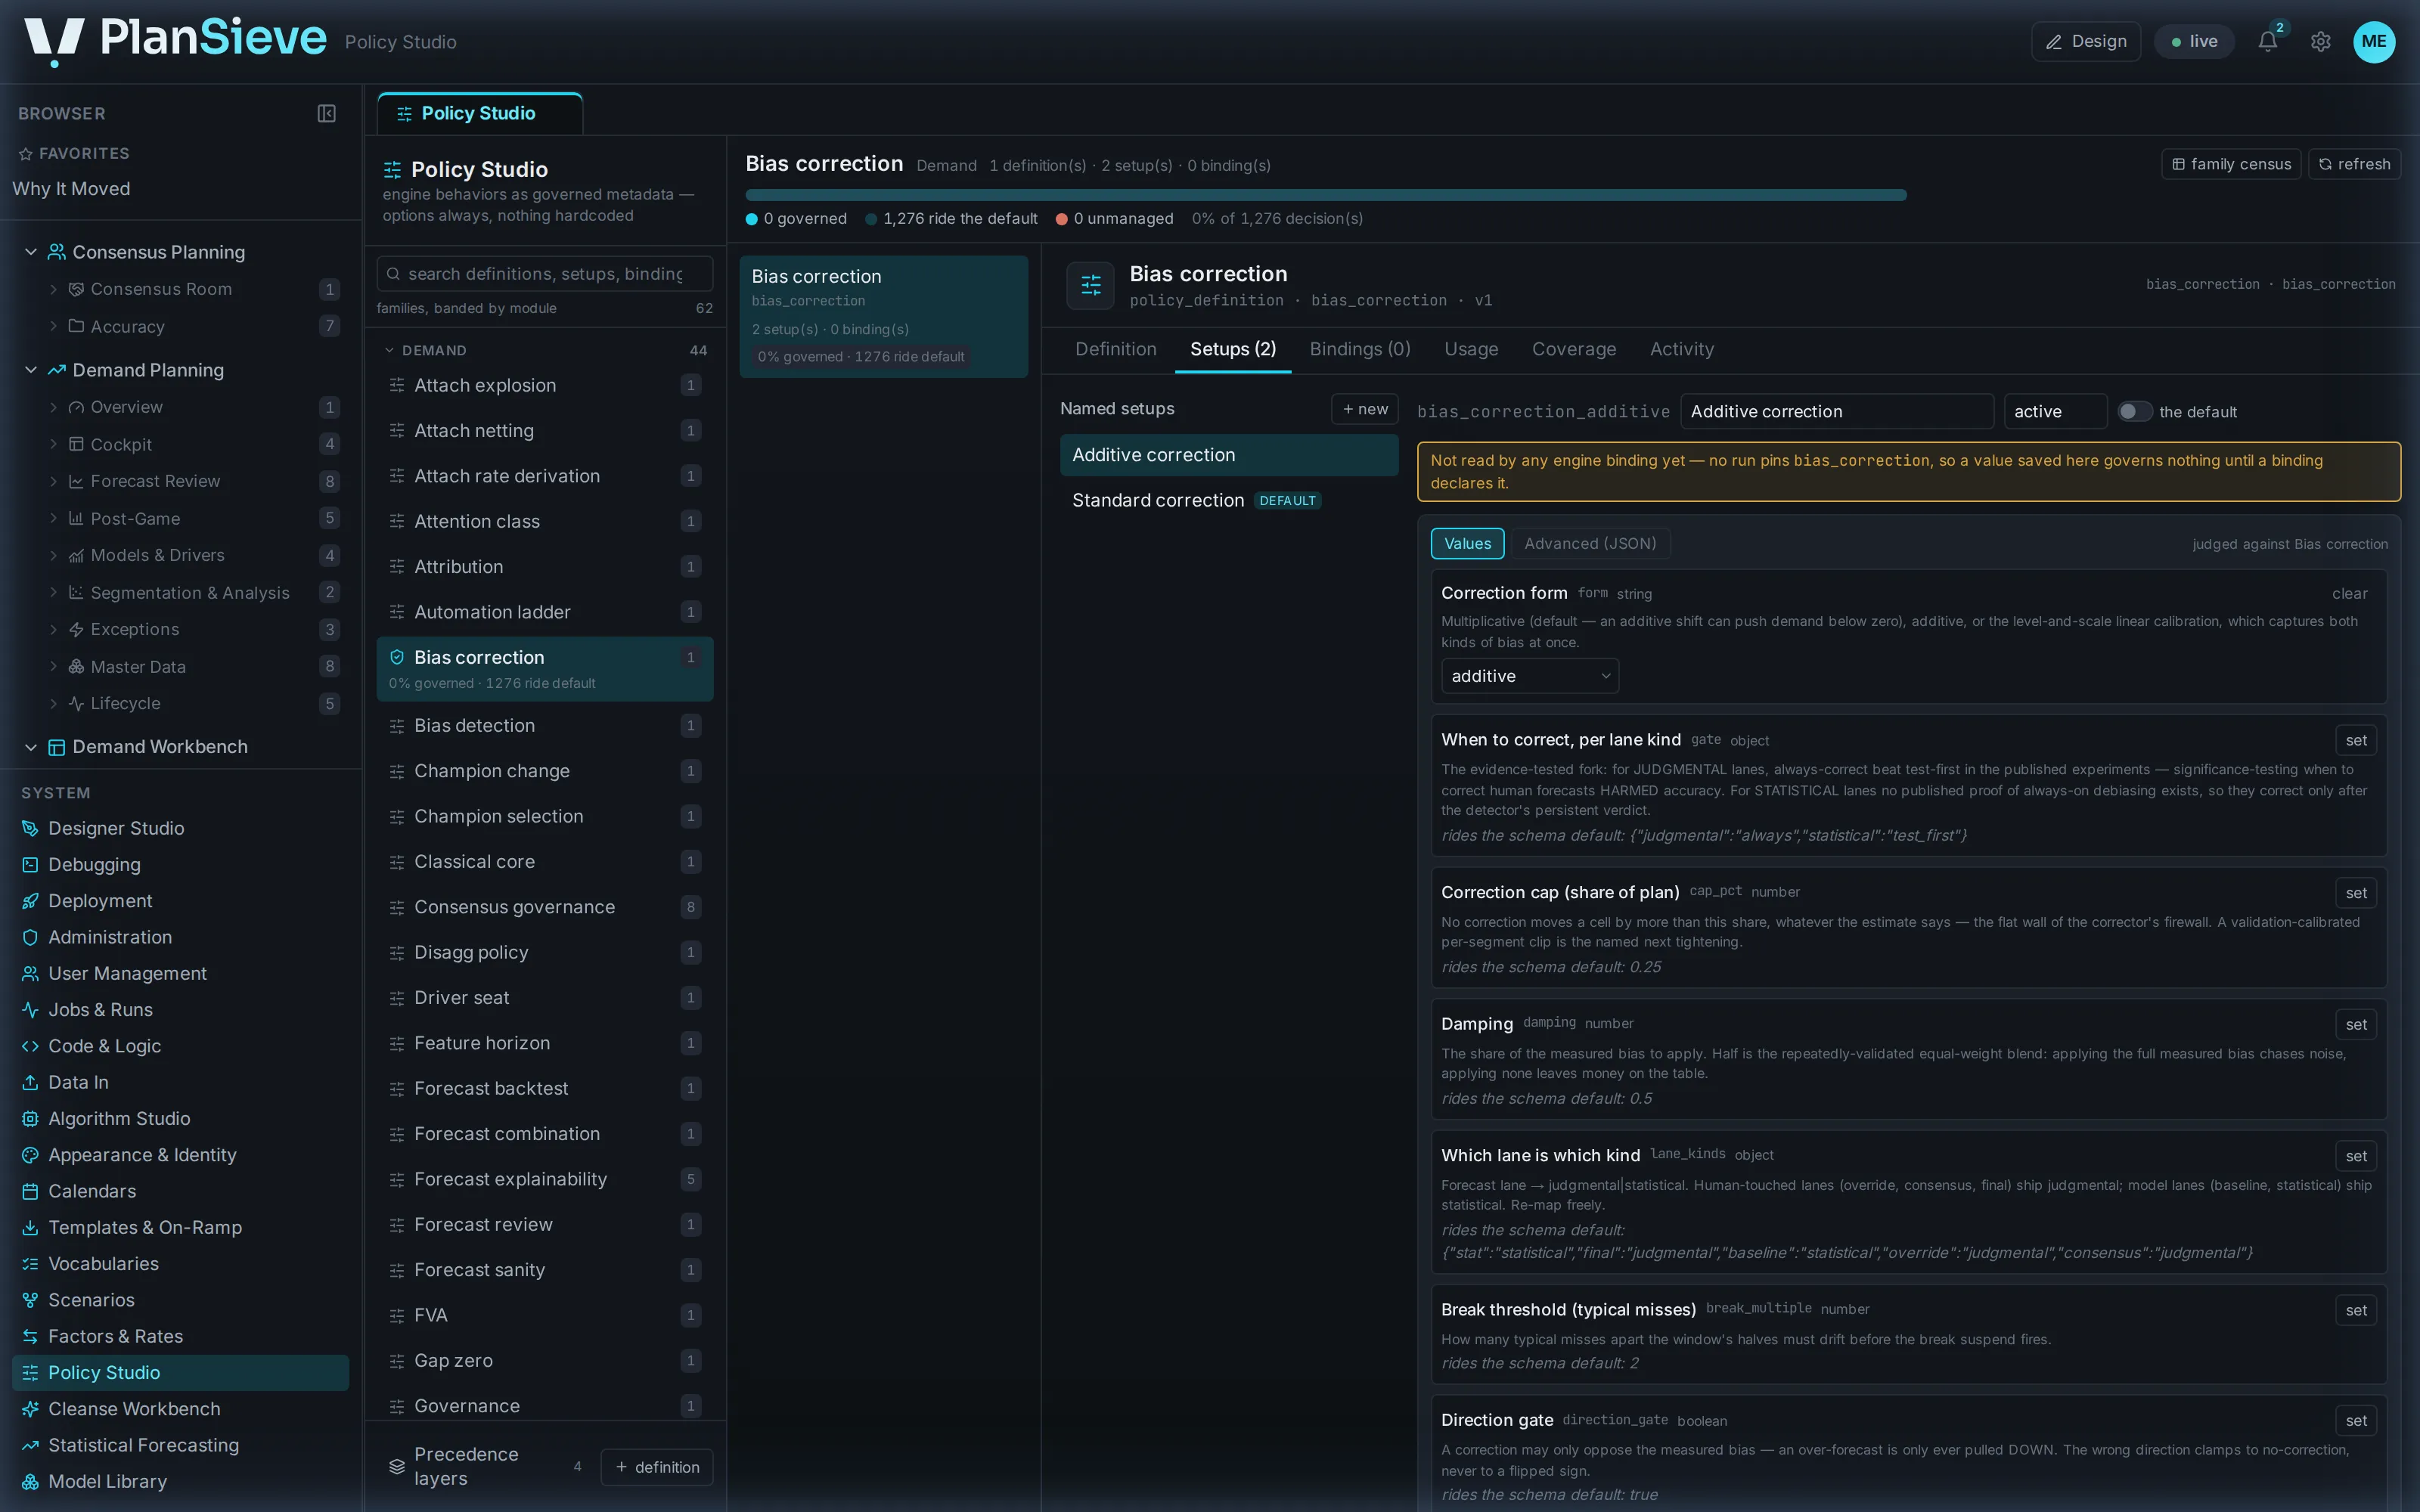
Task: Open the Coverage tab
Action: click(1574, 349)
